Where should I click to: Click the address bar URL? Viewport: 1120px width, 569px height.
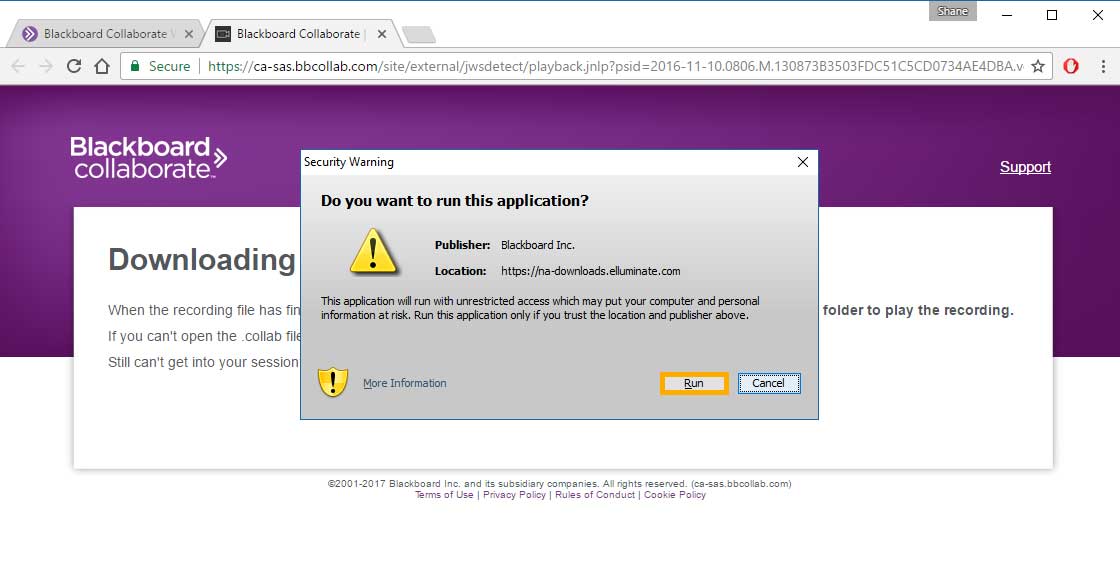coord(616,66)
